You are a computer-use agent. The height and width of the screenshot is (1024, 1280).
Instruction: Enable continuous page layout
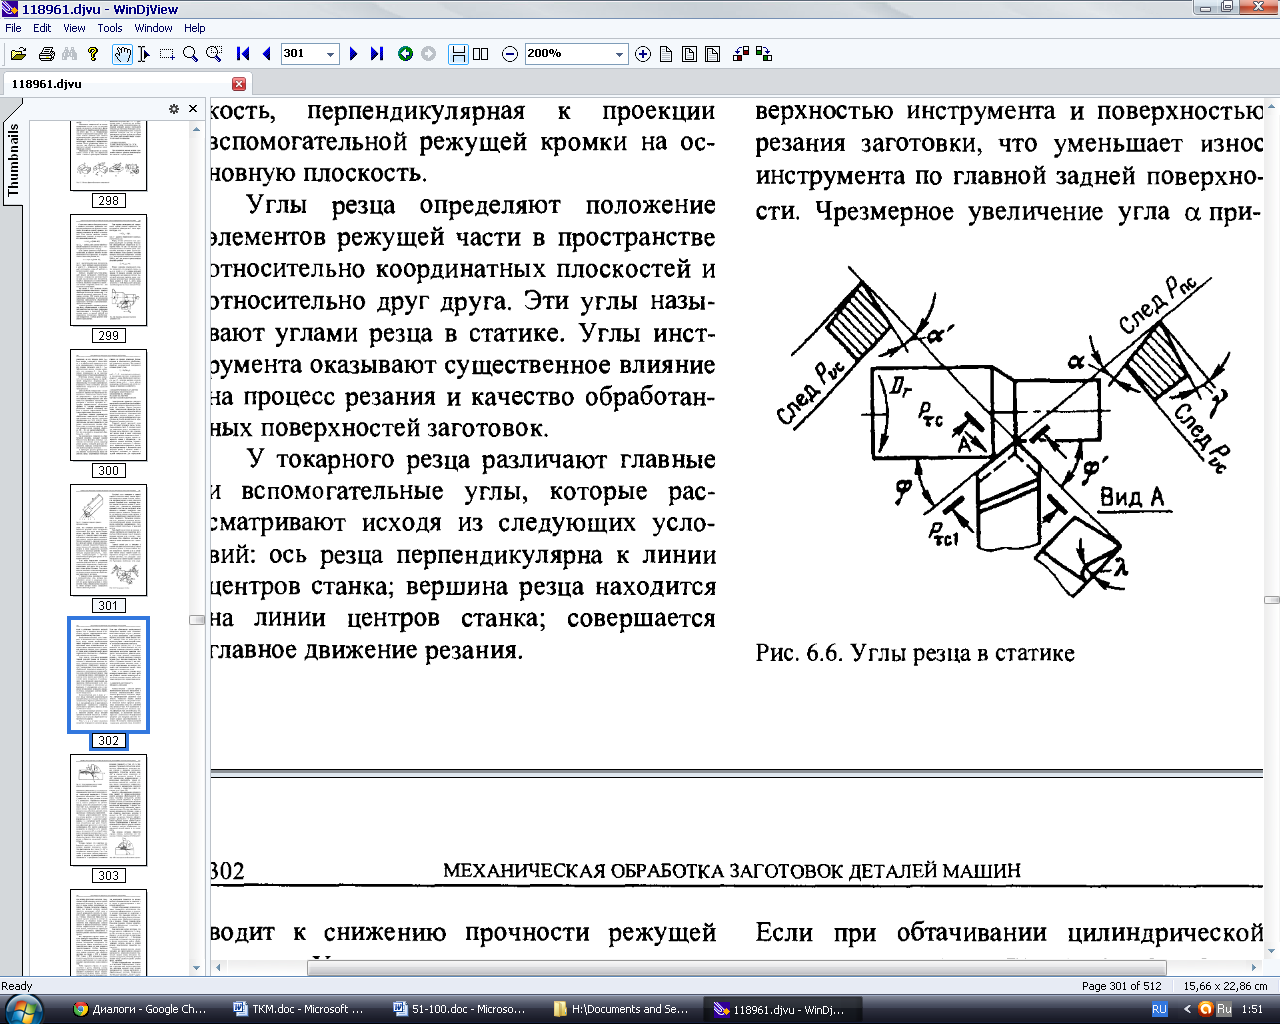[x=458, y=54]
